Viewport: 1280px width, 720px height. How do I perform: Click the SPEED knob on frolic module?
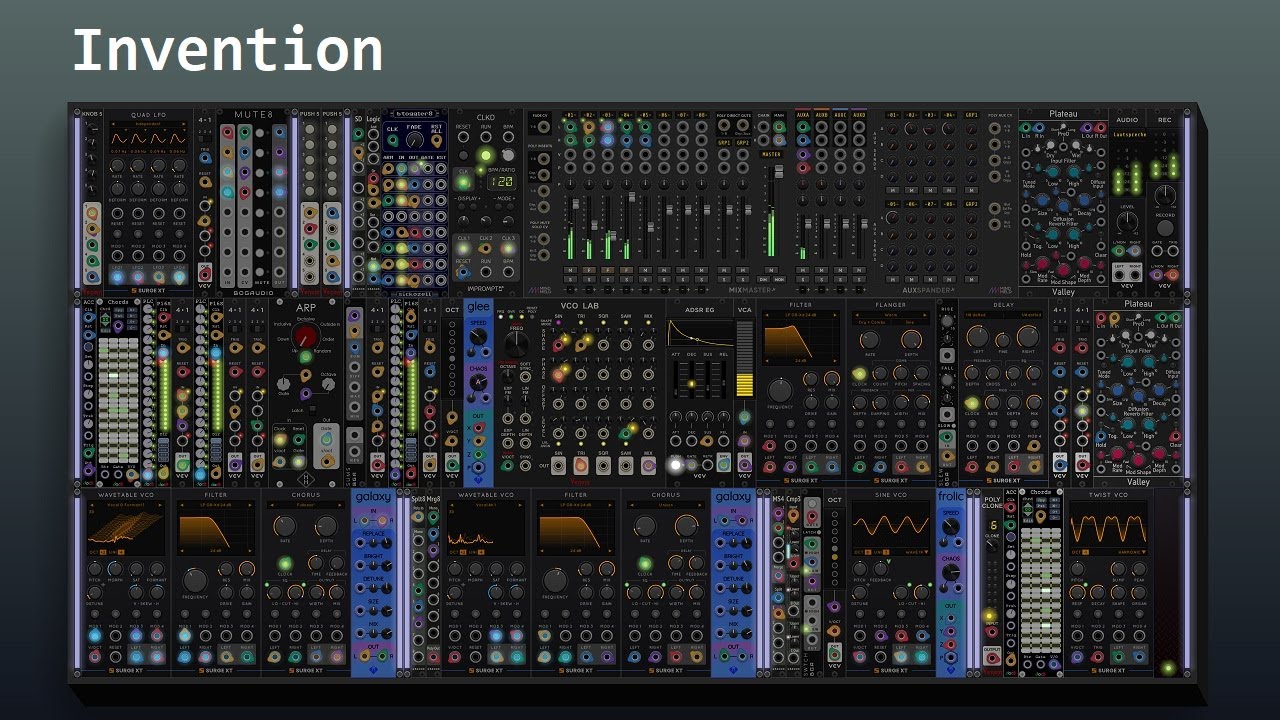point(951,526)
